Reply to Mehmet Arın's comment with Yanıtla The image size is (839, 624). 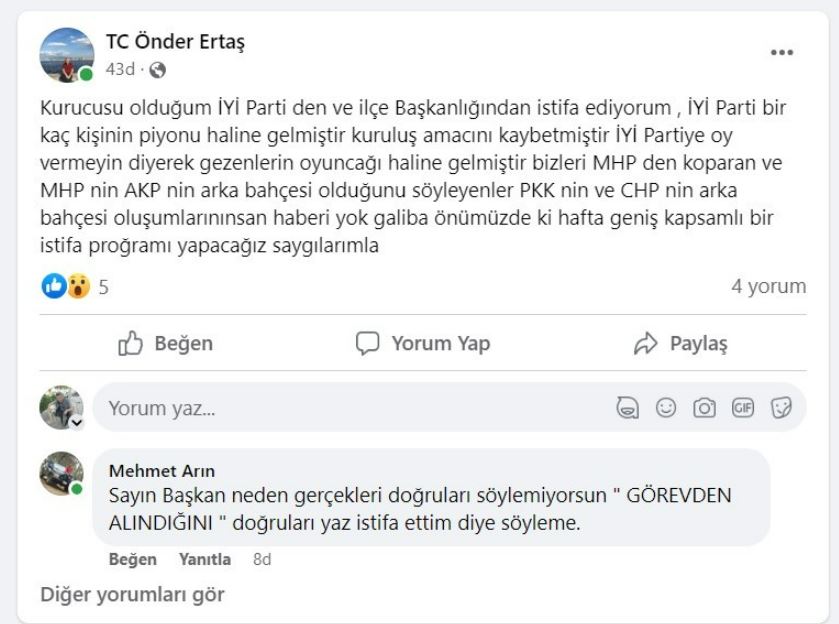[204, 559]
